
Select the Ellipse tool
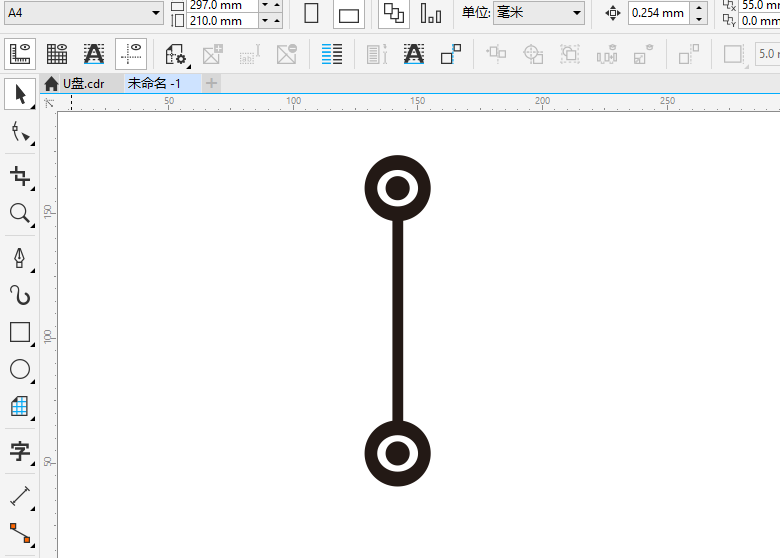pos(20,370)
